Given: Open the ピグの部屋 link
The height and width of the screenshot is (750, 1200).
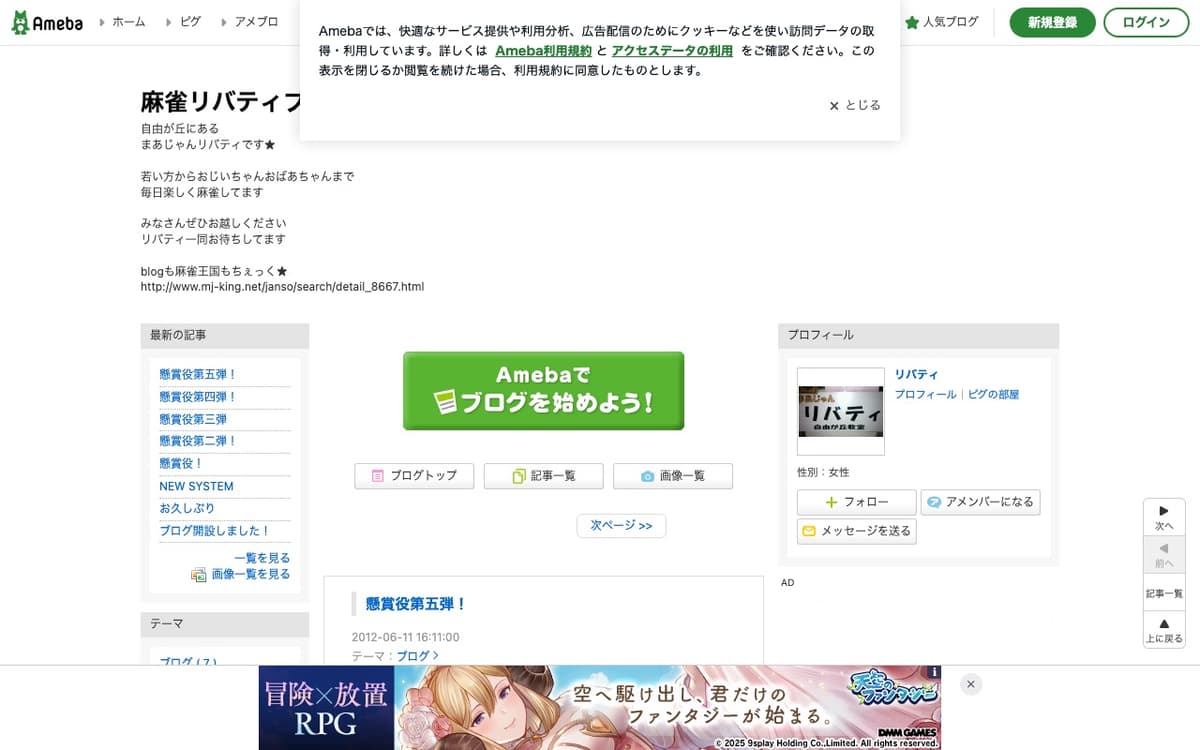Looking at the screenshot, I should pyautogui.click(x=994, y=395).
